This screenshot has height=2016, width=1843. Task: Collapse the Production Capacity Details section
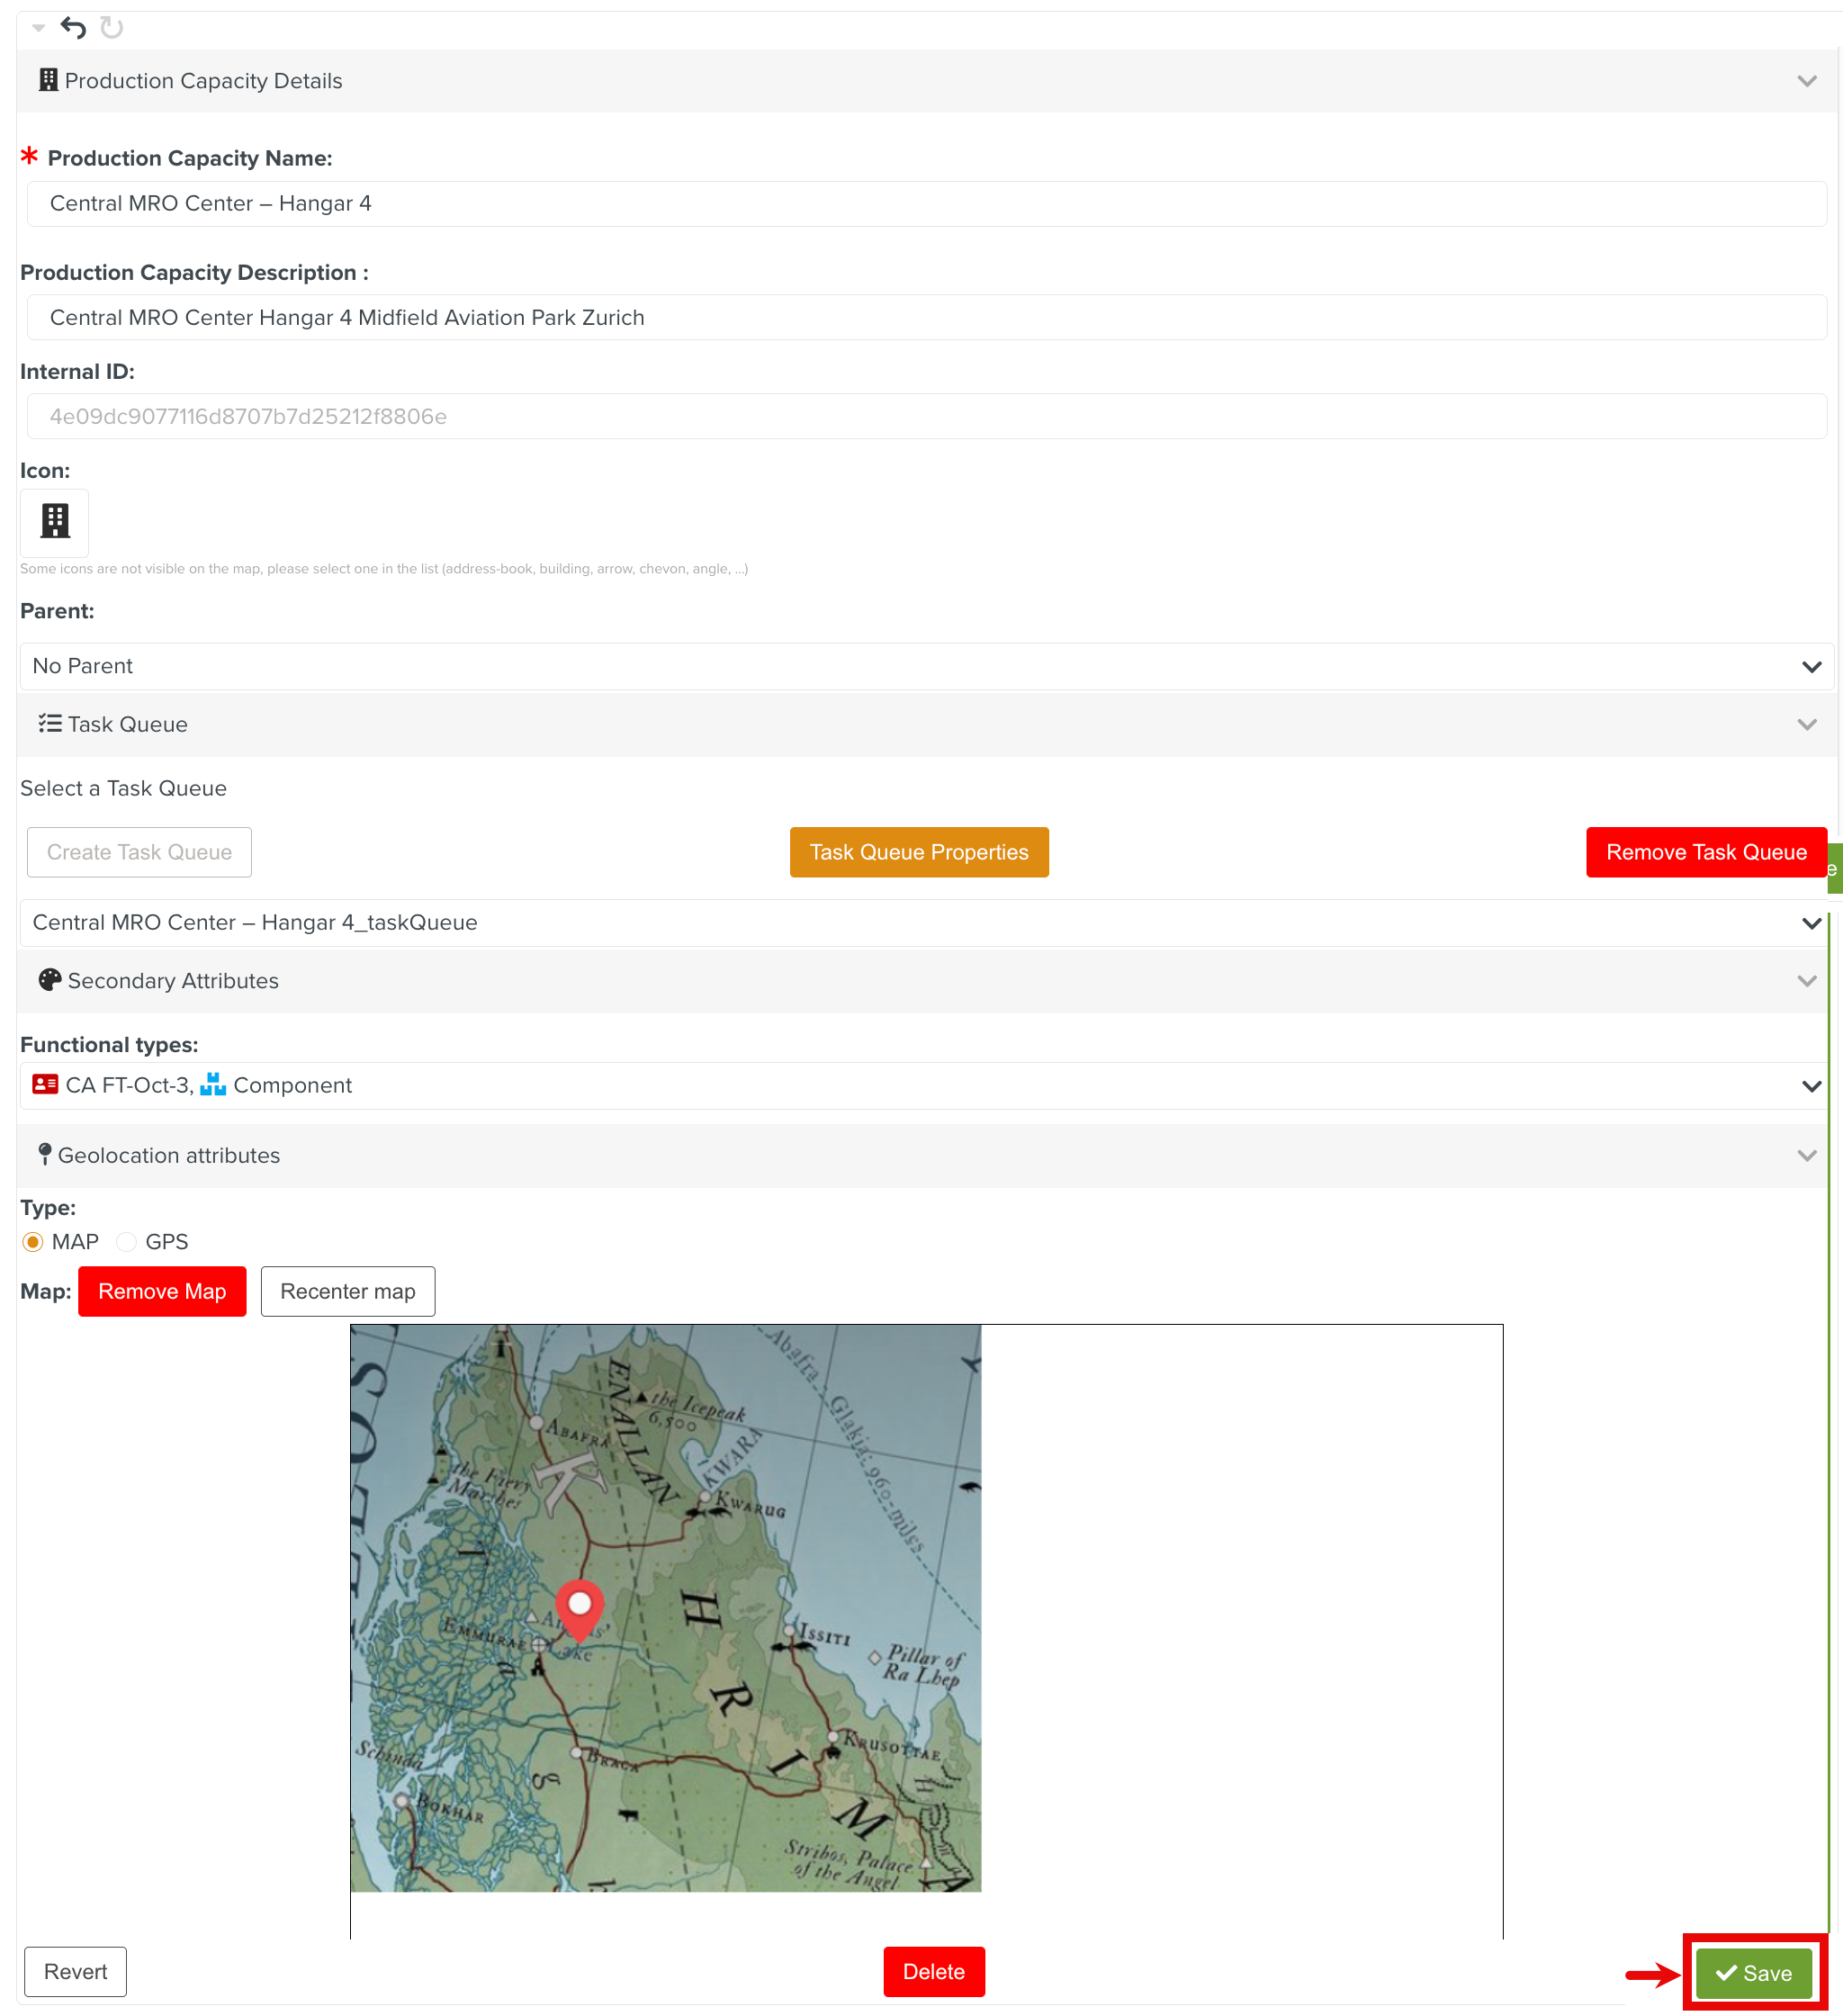pyautogui.click(x=1807, y=81)
